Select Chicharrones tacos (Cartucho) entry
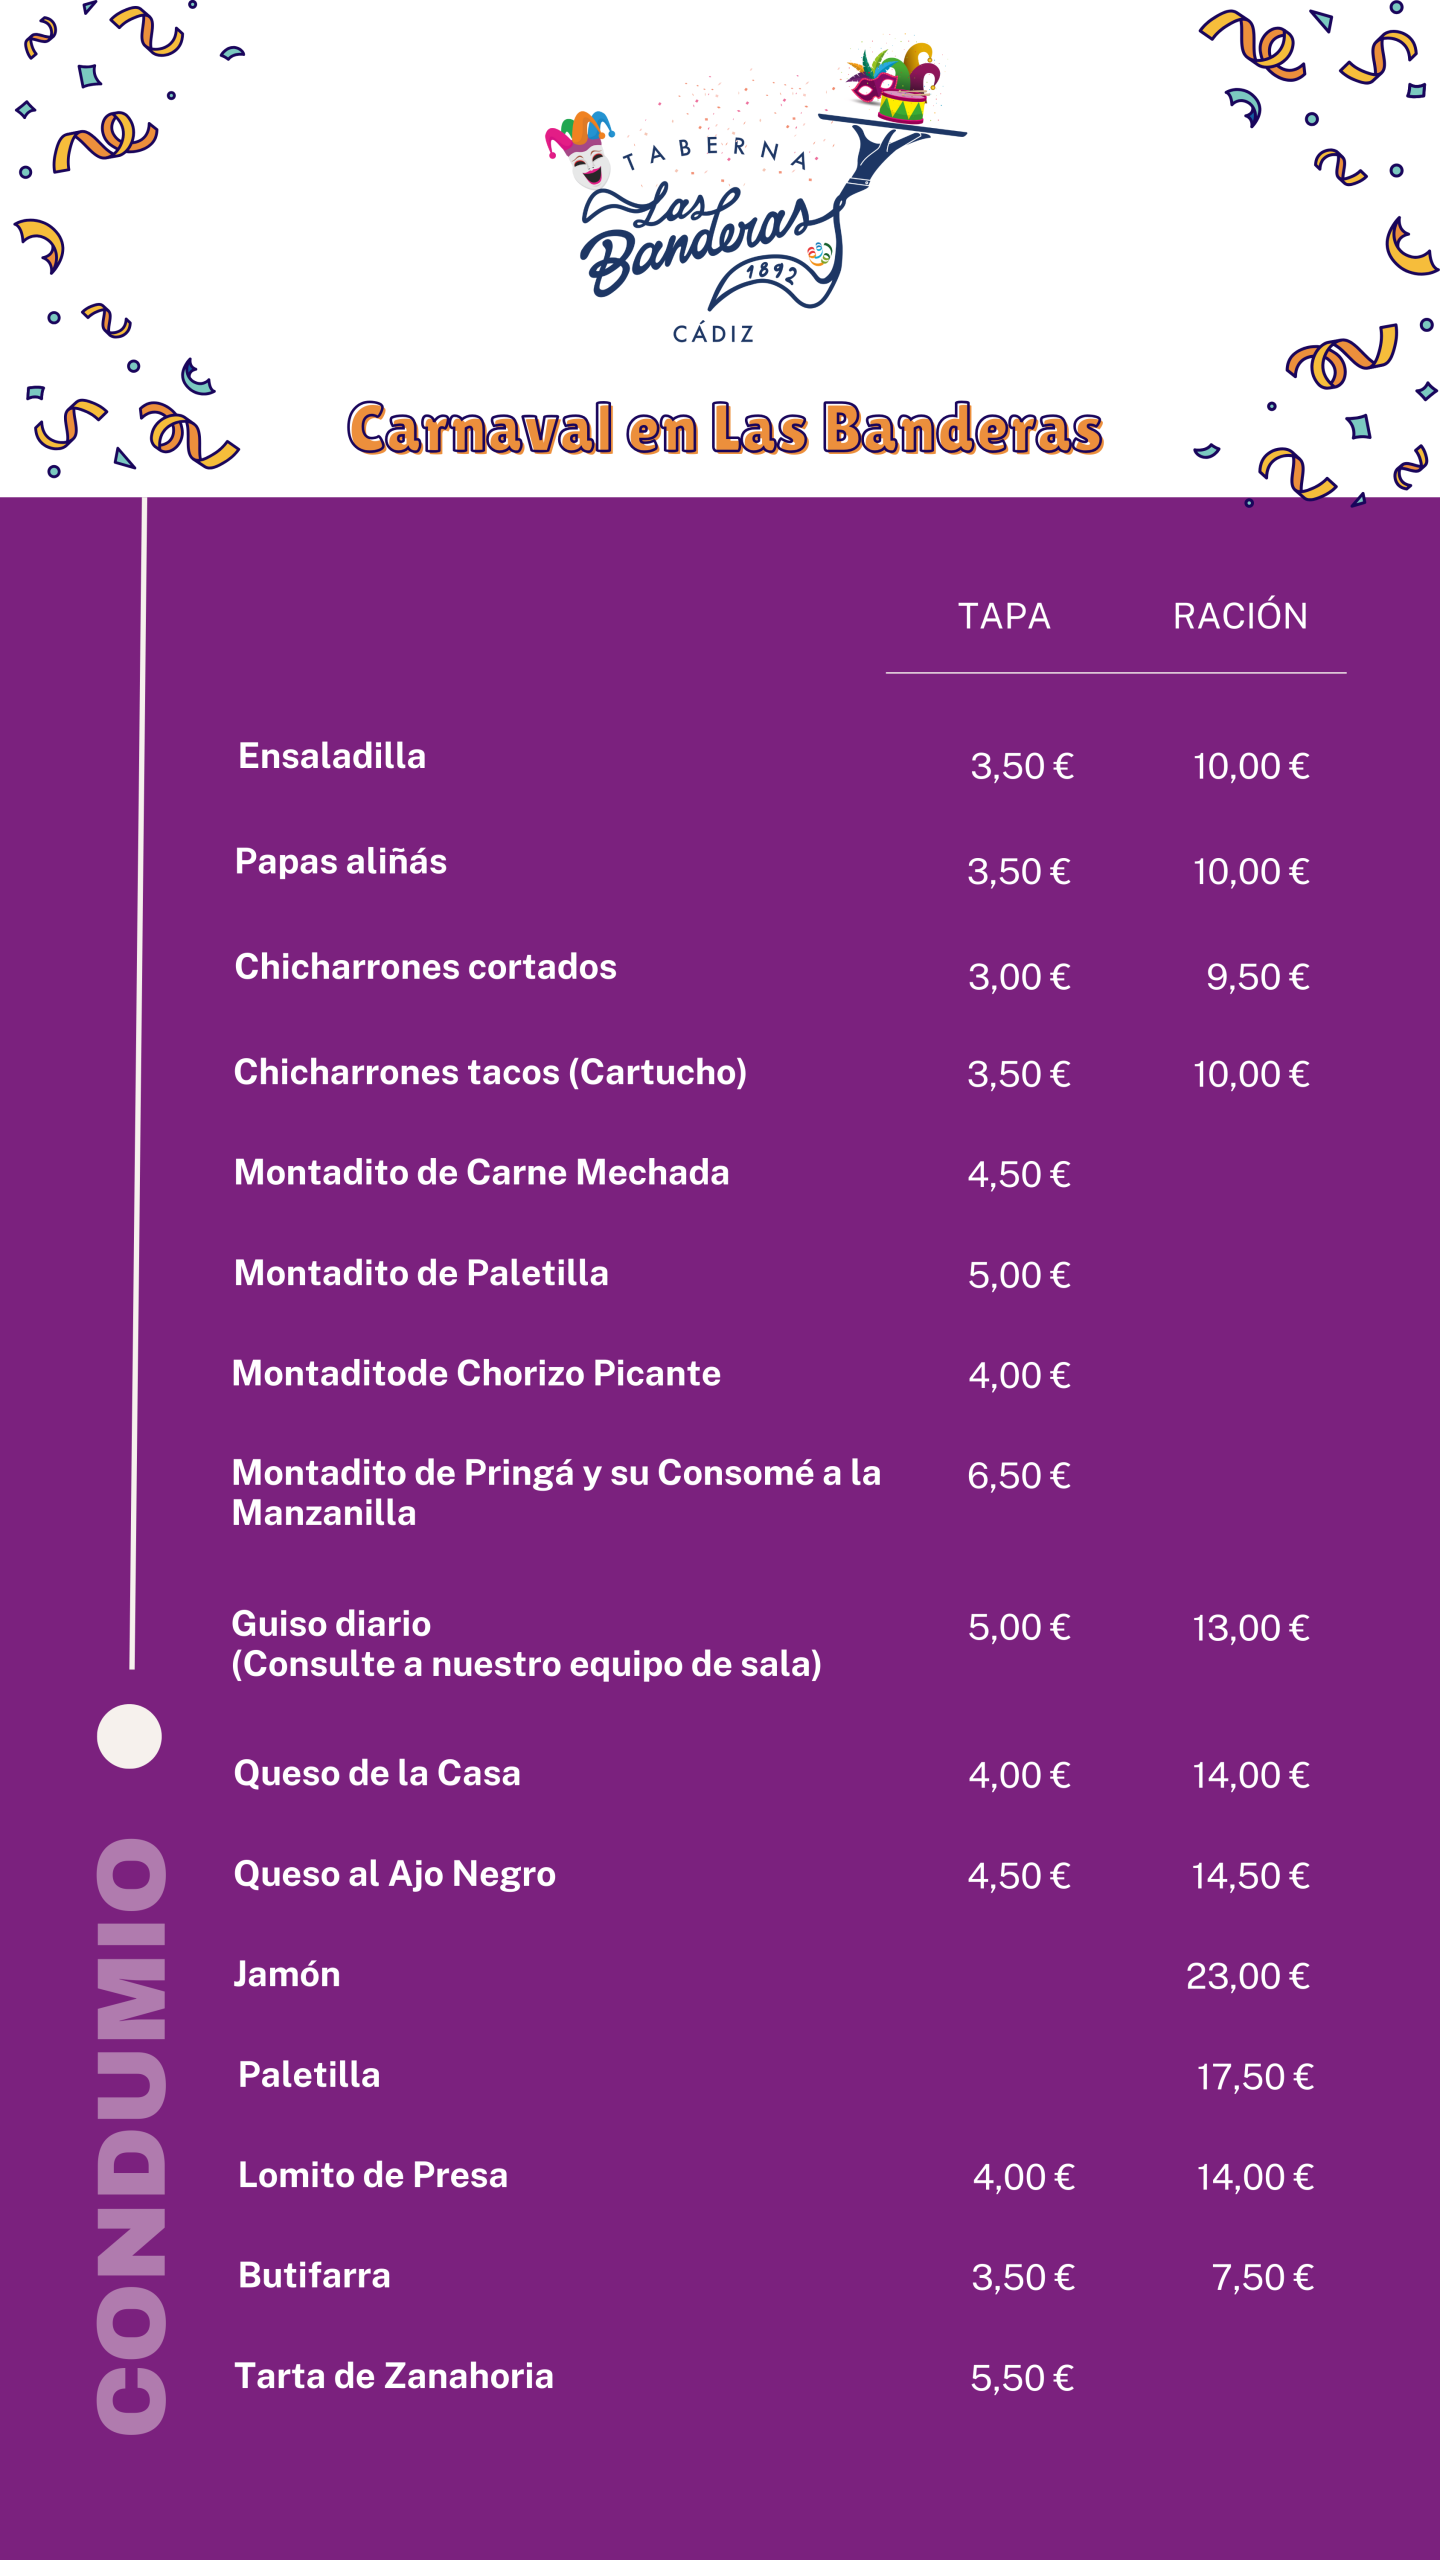Image resolution: width=1440 pixels, height=2560 pixels. pos(490,1072)
